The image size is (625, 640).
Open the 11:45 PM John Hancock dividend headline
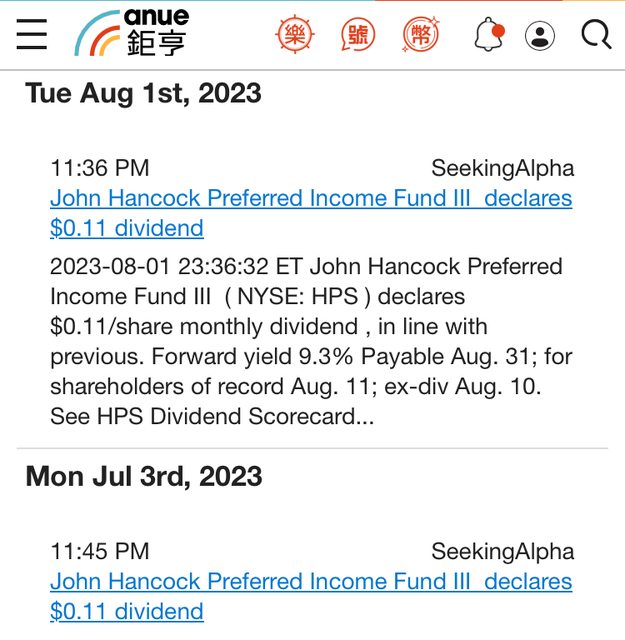pos(310,596)
